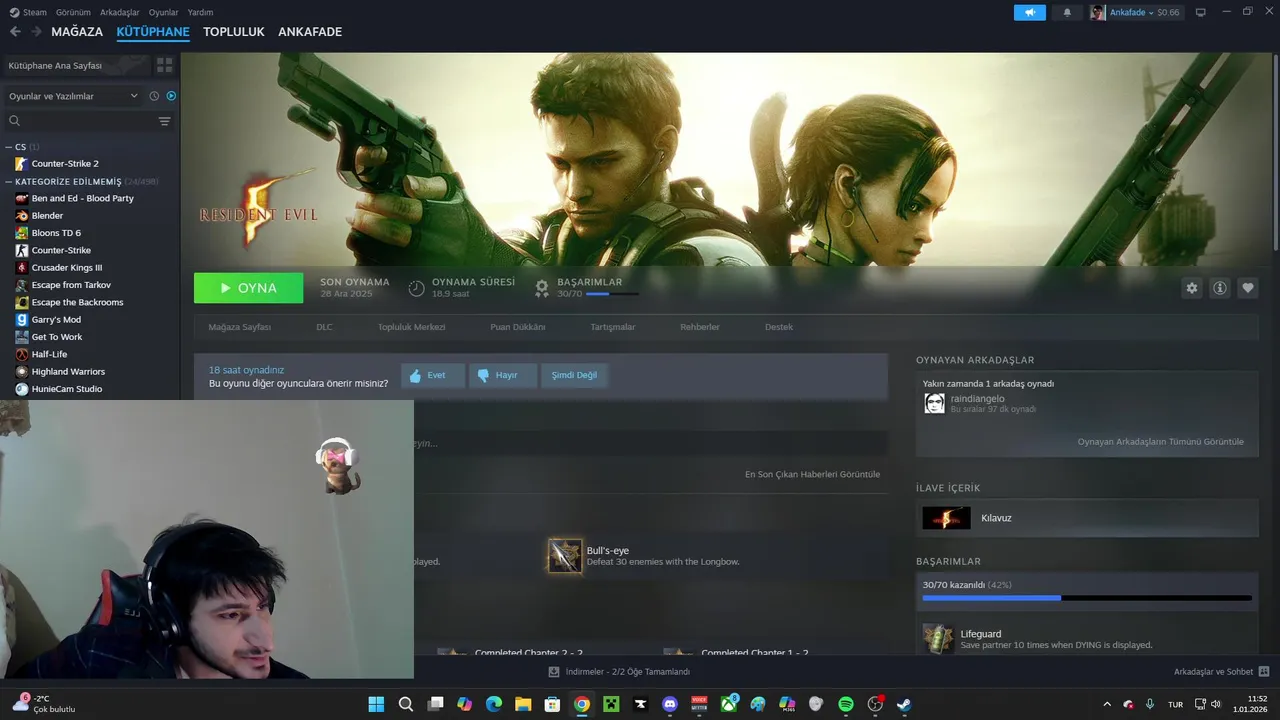Open the notifications bell
The image size is (1280, 720).
coord(1067,12)
